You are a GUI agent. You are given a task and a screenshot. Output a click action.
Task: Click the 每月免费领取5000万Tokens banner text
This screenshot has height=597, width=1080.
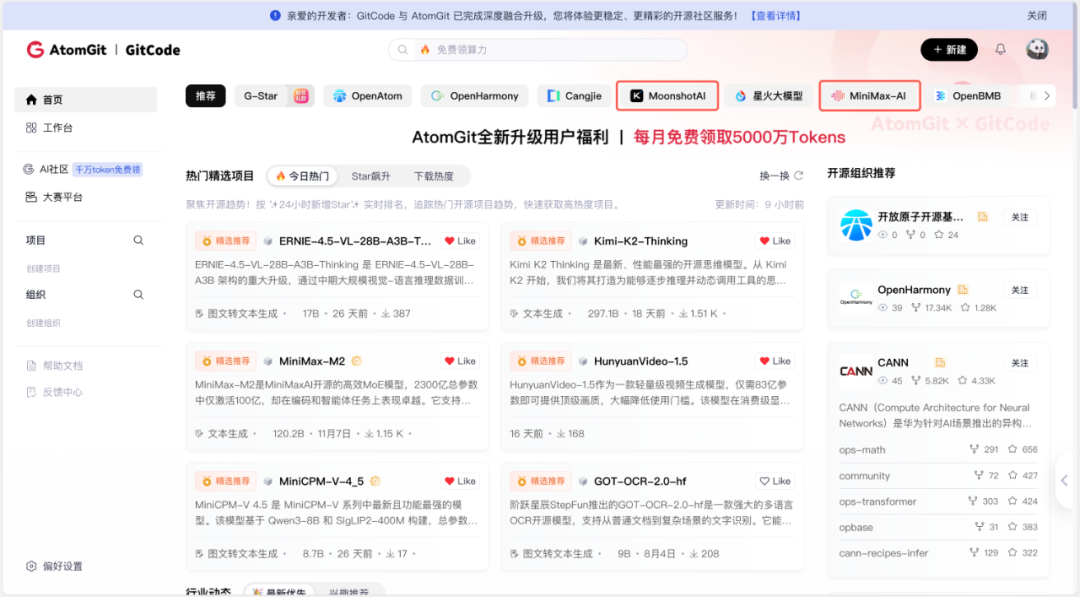739,137
